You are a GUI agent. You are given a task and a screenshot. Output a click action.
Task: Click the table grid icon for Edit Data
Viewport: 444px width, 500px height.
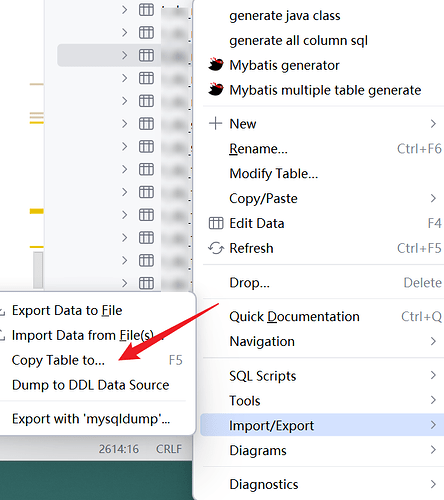click(x=216, y=223)
